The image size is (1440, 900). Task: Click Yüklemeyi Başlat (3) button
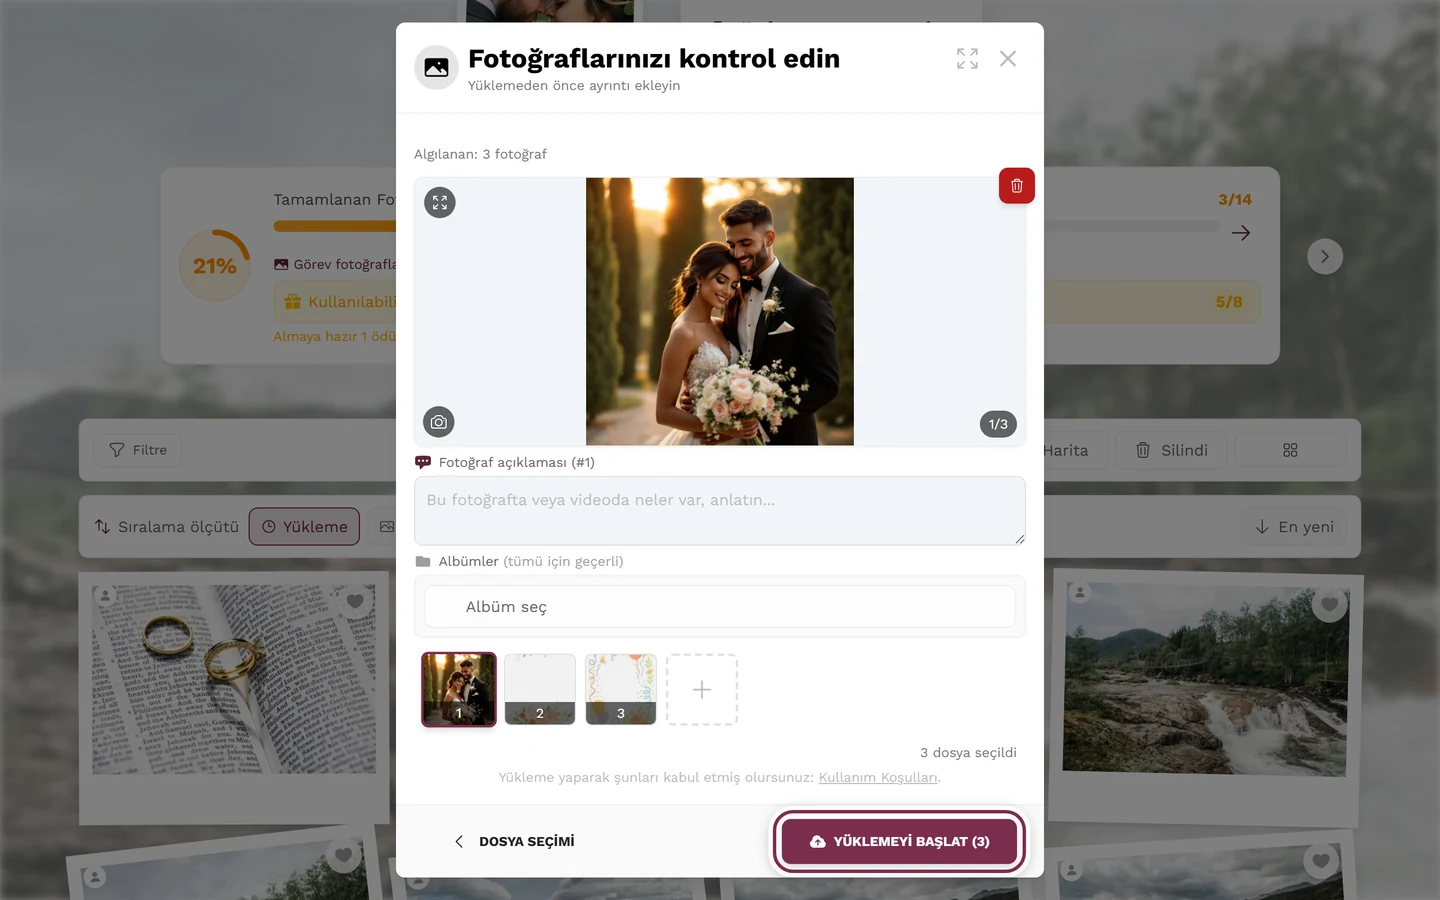pos(899,841)
